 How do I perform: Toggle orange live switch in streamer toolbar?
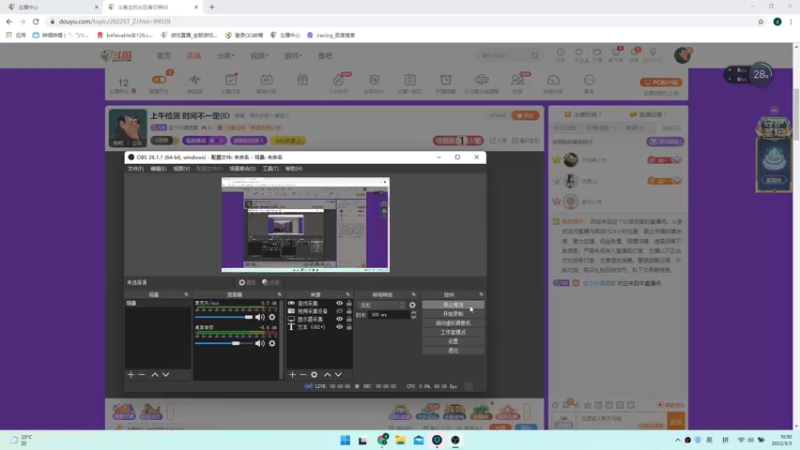pos(159,80)
